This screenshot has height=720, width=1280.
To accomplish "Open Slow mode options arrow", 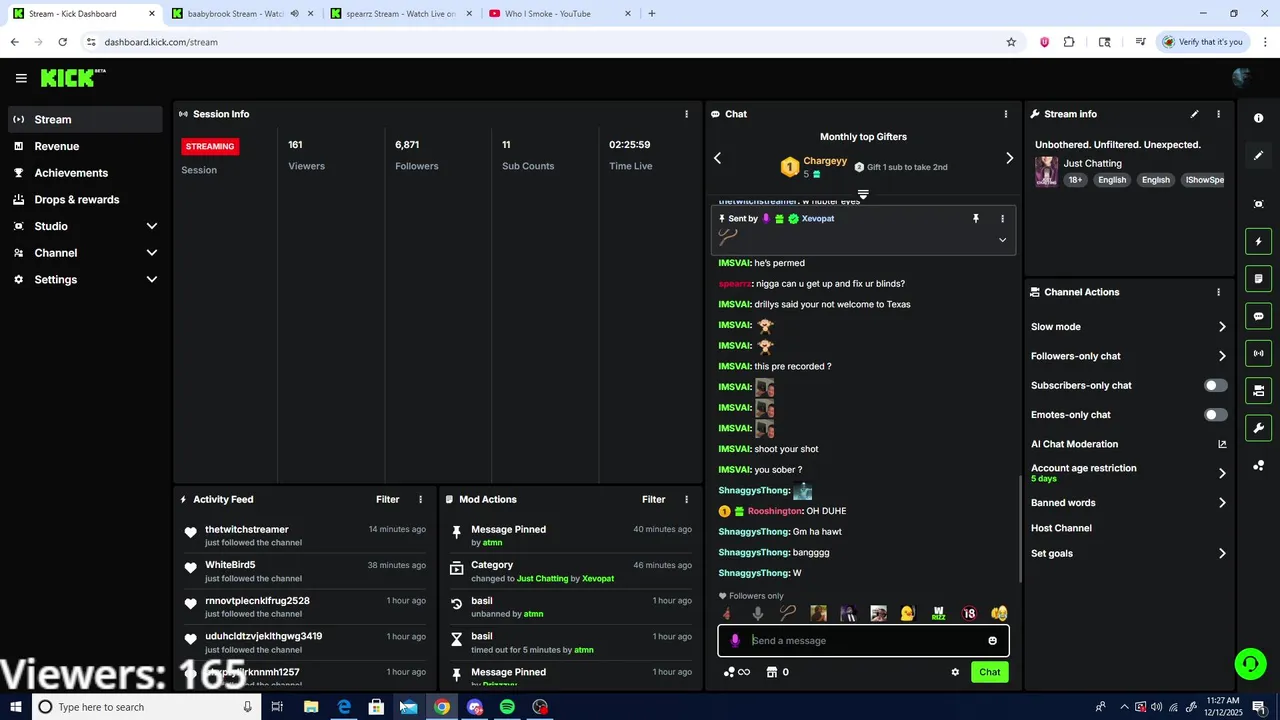I will coord(1222,327).
